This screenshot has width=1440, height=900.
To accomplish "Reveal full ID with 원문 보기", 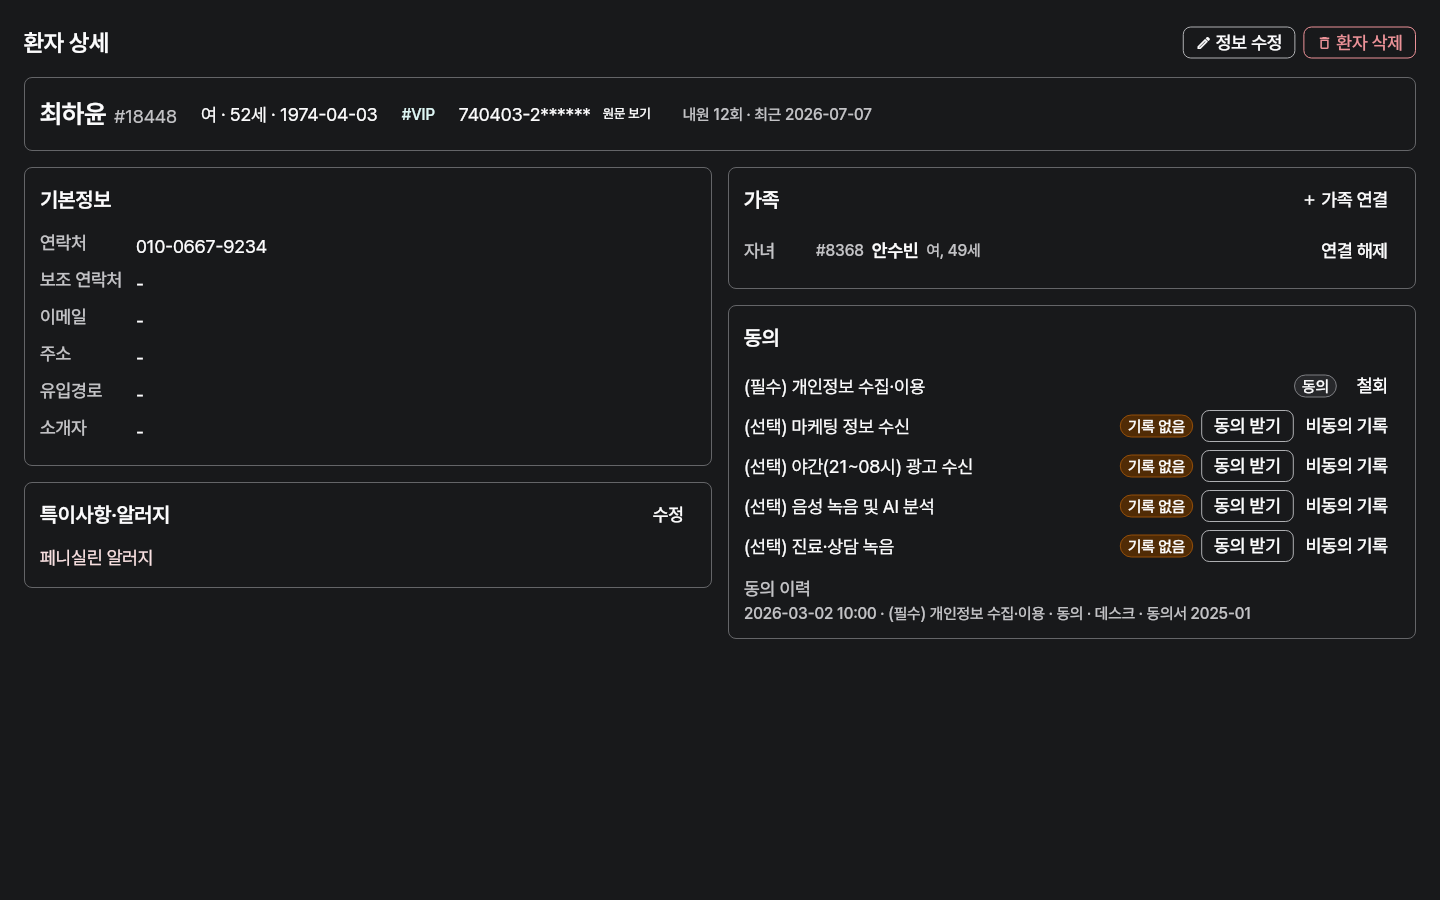I will coord(627,114).
